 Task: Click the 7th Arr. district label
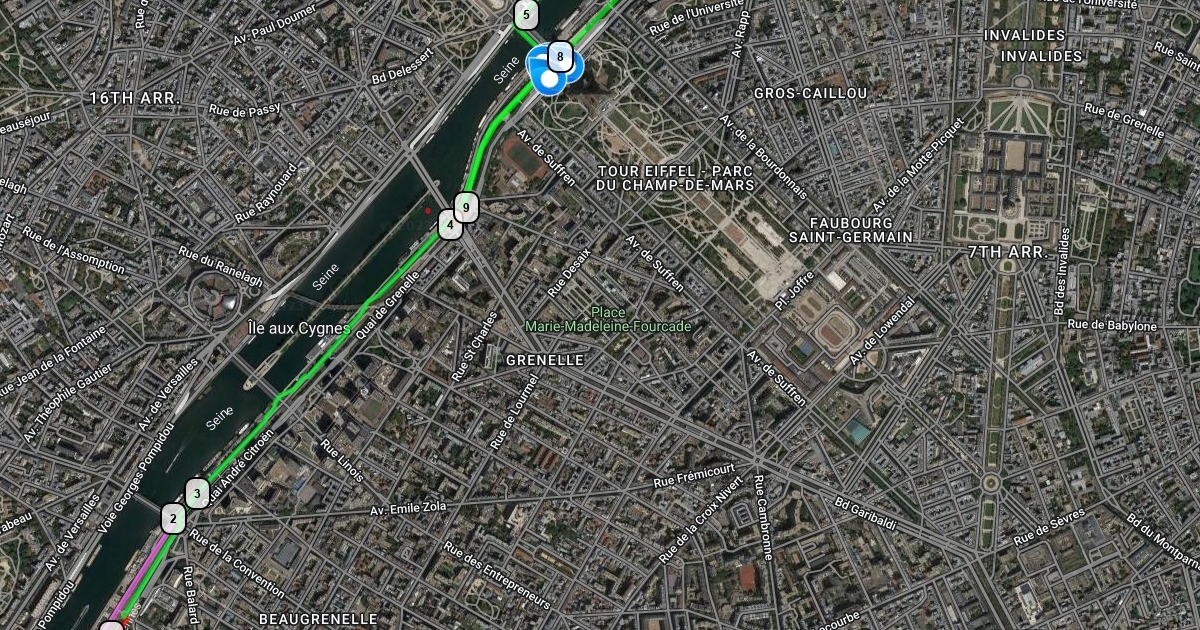point(1007,252)
